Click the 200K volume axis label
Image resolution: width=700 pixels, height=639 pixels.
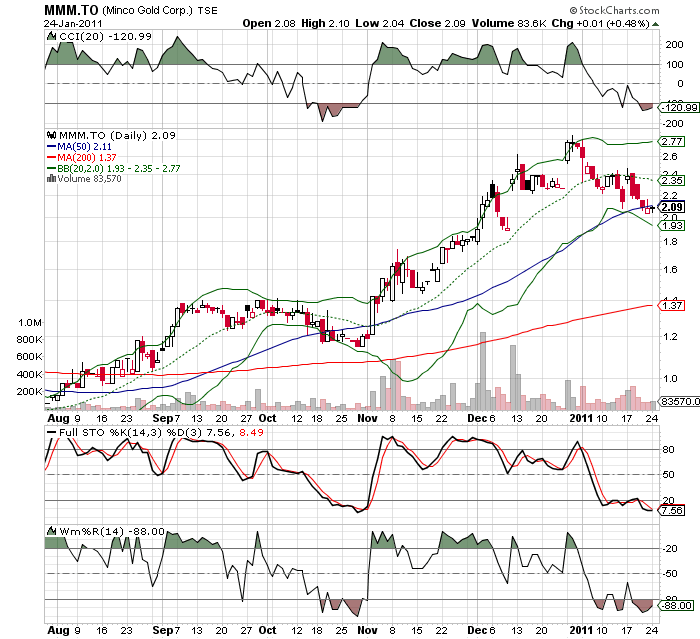pos(29,392)
